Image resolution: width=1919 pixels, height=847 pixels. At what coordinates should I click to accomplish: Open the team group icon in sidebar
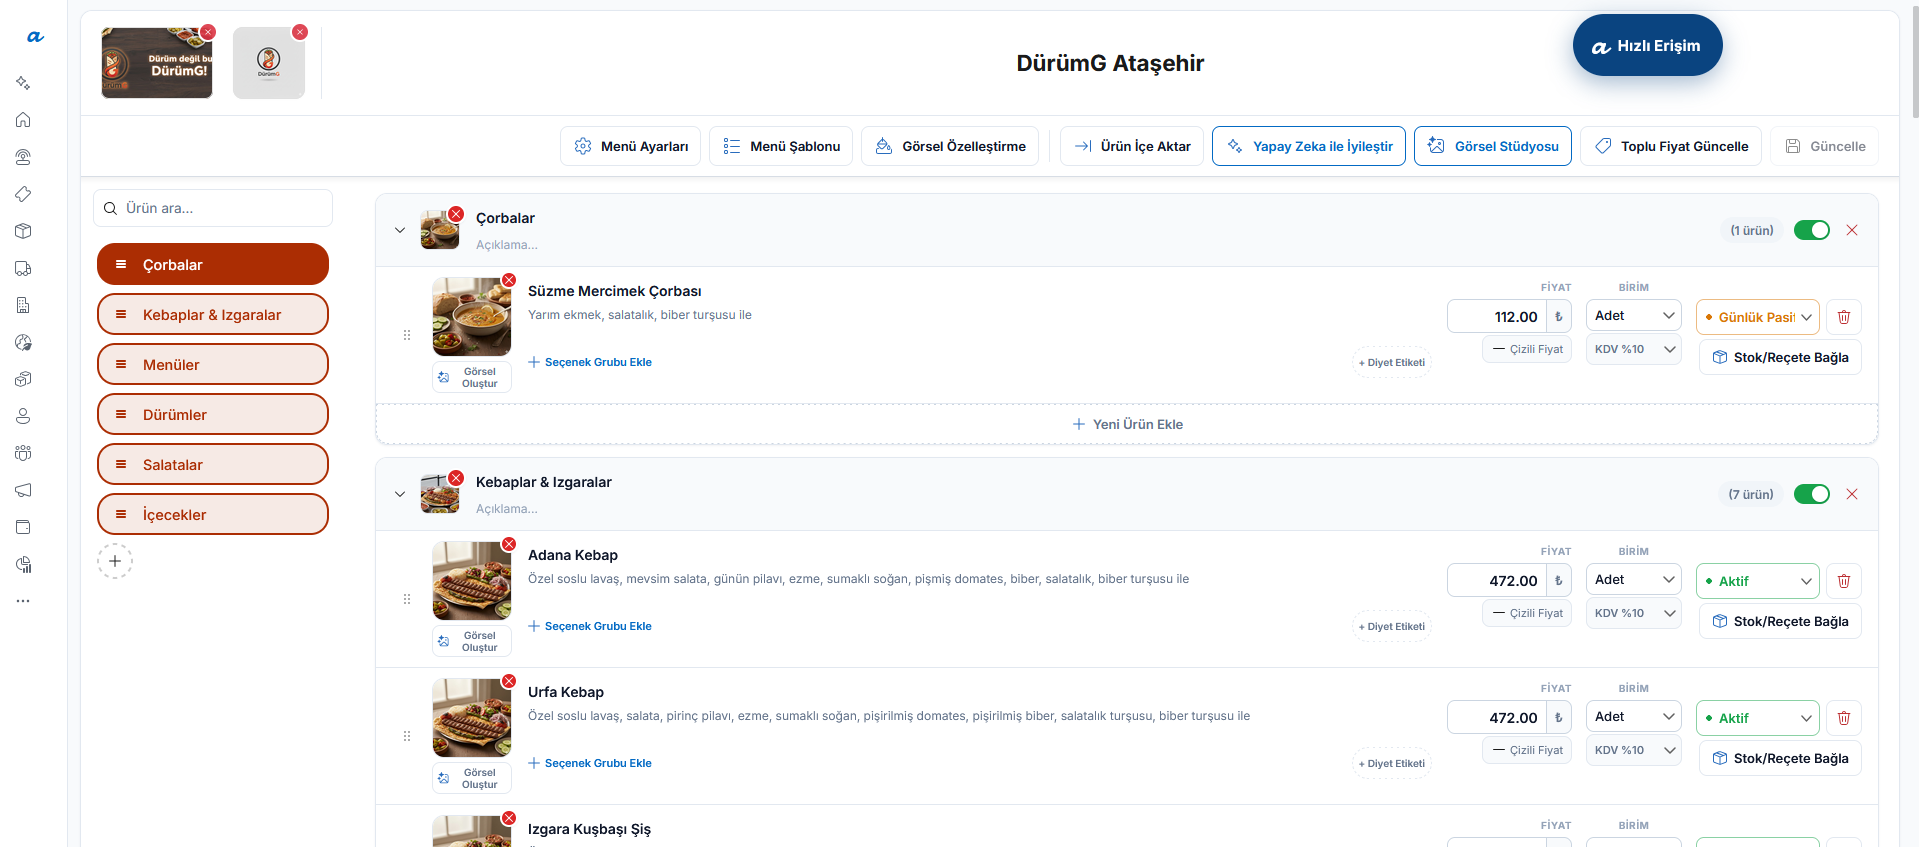click(23, 453)
